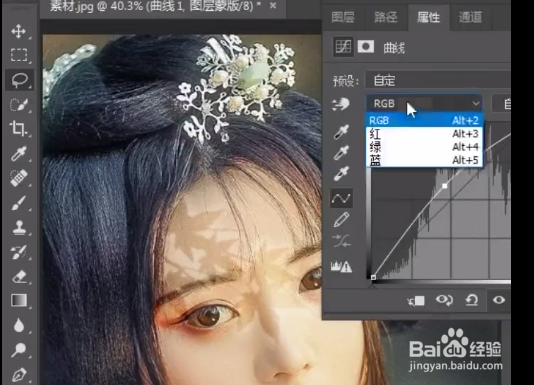534x385 pixels.
Task: Select the Pen tool
Action: 19,375
